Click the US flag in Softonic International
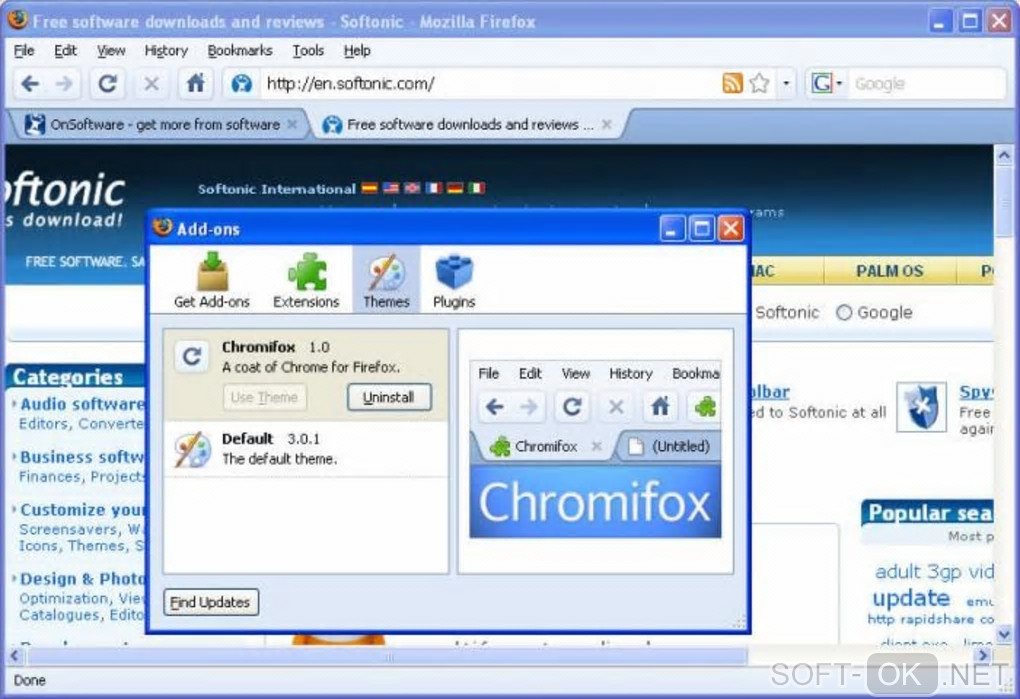 (x=391, y=188)
